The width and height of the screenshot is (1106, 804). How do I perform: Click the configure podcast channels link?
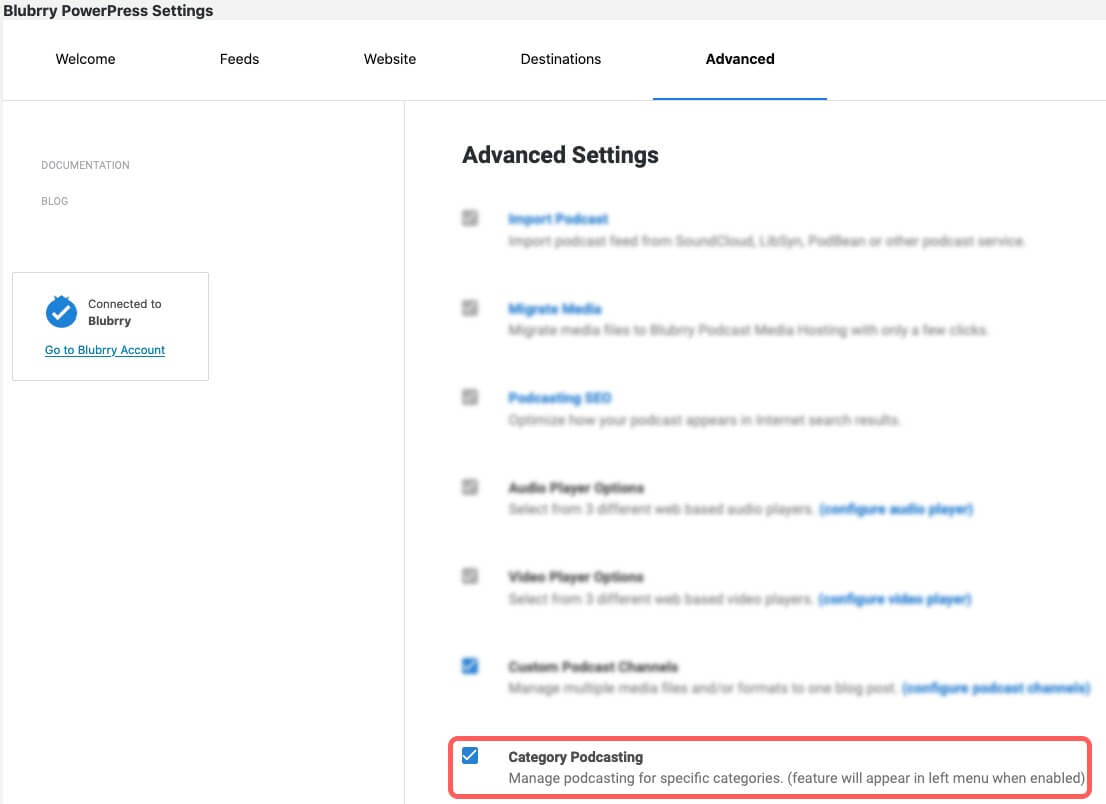tap(996, 688)
